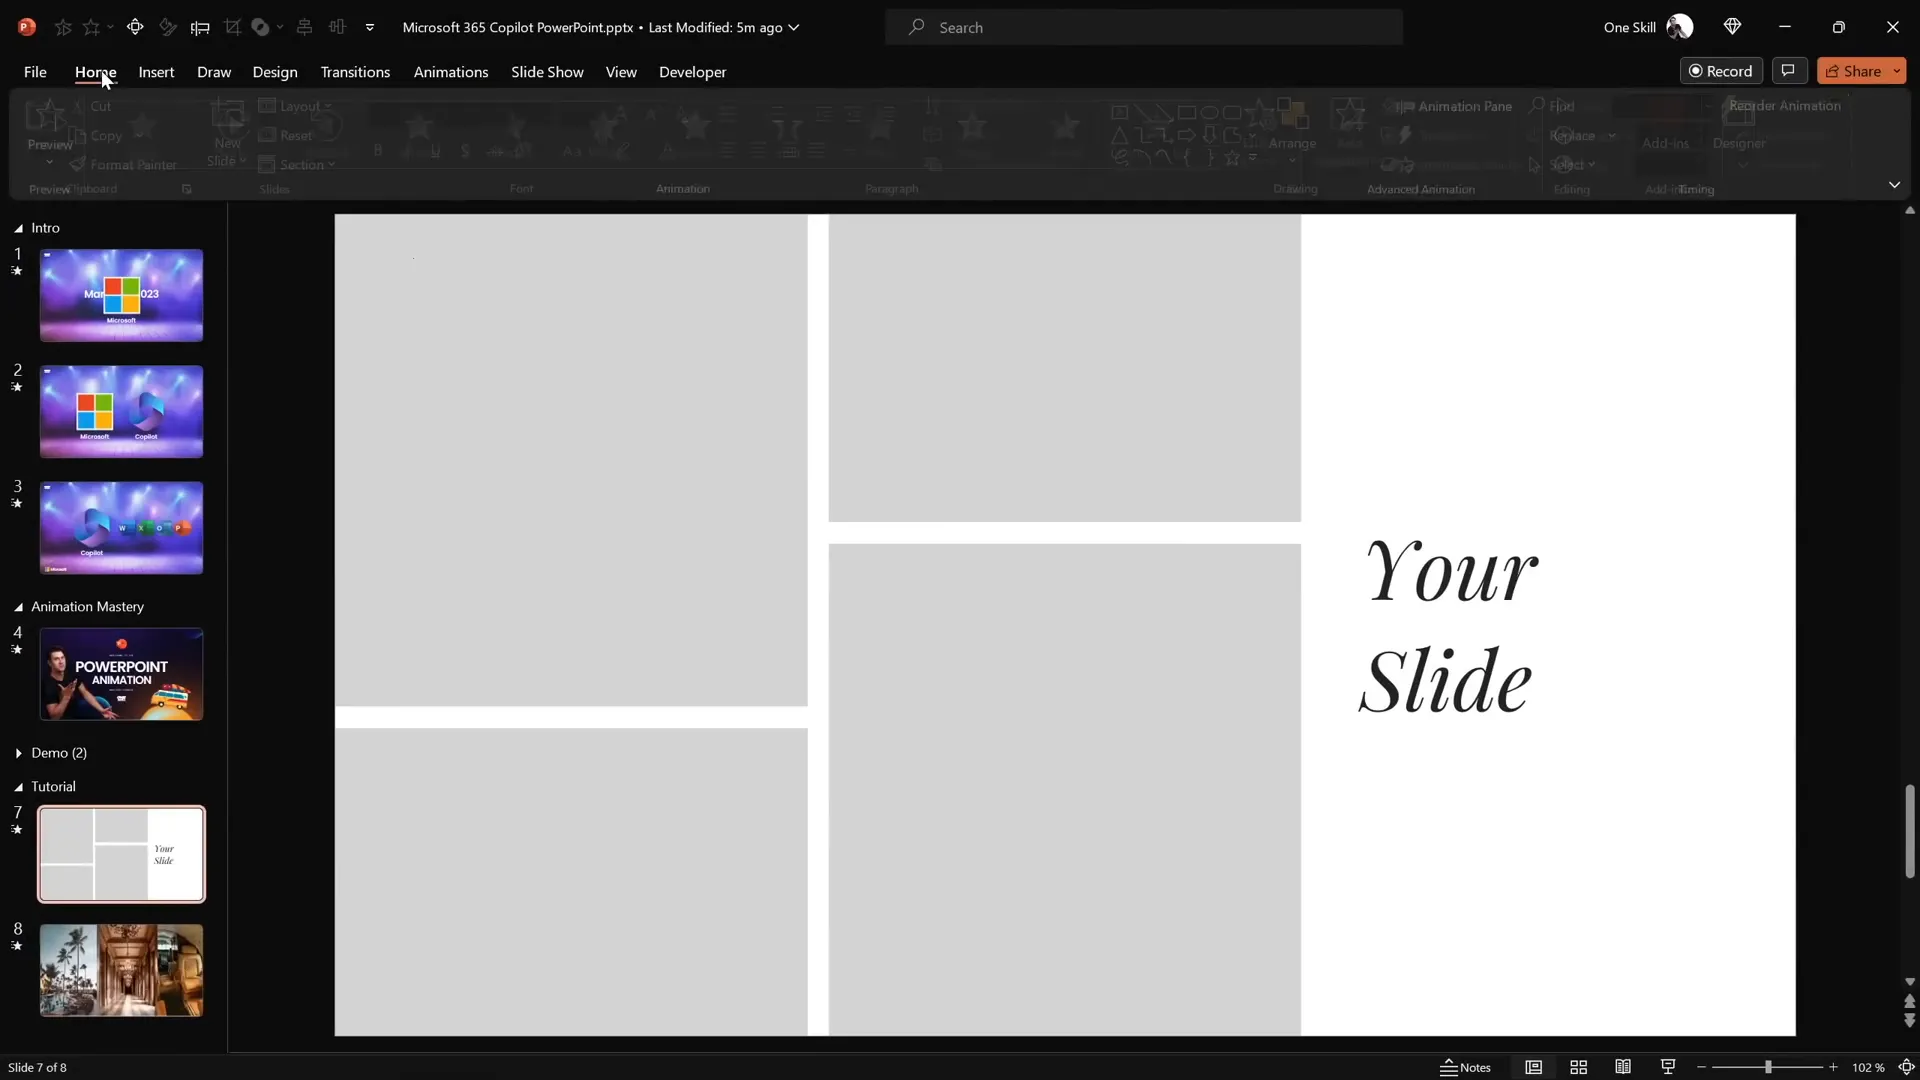Click the Crop icon in quick access toolbar
Screen dimensions: 1920x1080
234,27
